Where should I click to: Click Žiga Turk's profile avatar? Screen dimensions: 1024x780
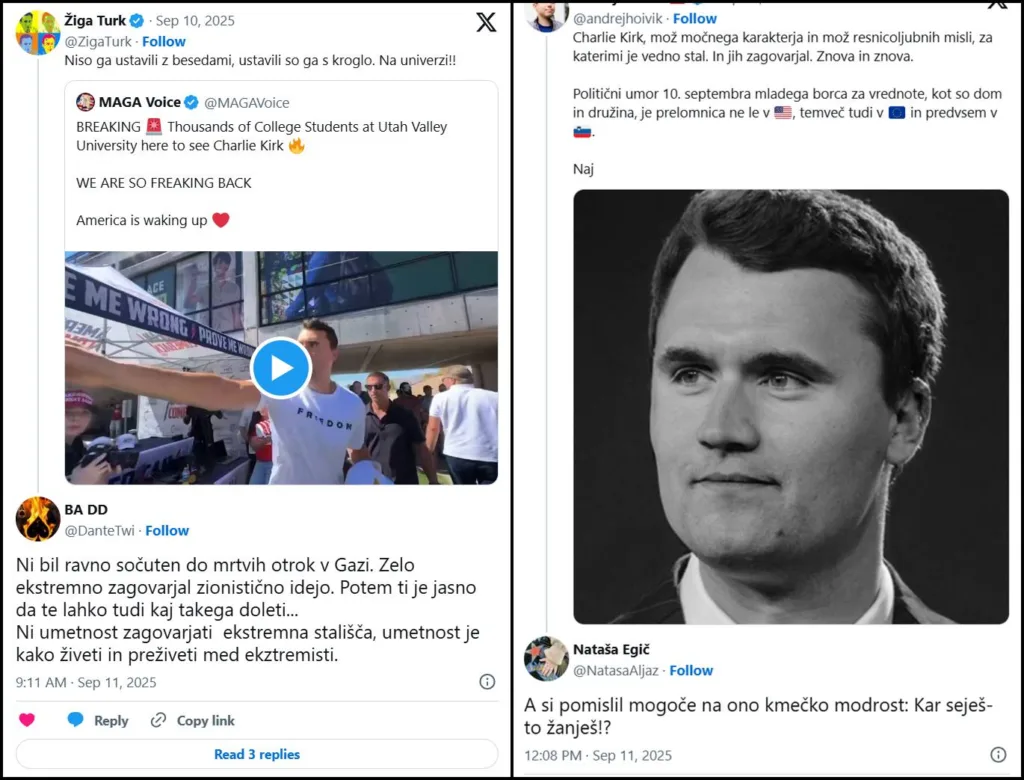click(x=38, y=32)
